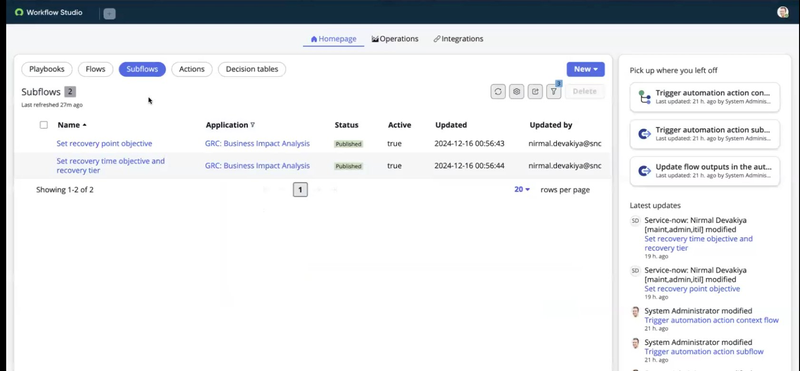Click Published status in first row
The width and height of the screenshot is (800, 371).
(x=348, y=144)
